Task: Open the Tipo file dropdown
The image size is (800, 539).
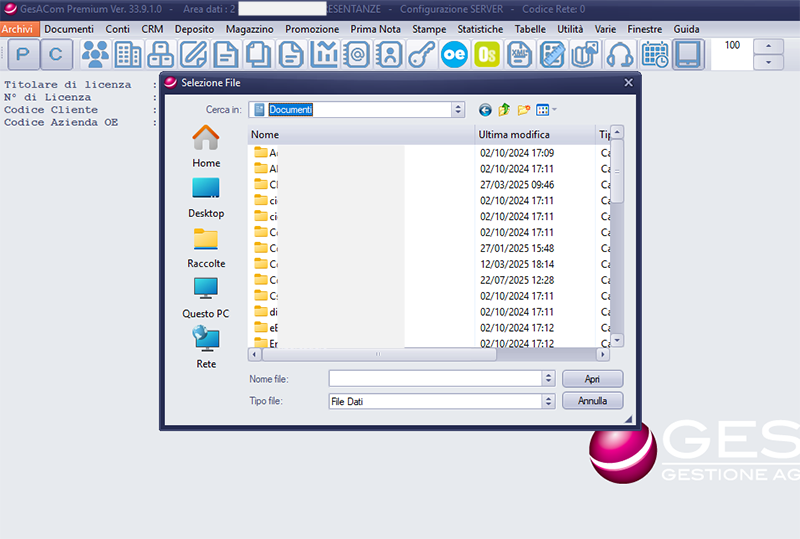Action: coord(547,401)
